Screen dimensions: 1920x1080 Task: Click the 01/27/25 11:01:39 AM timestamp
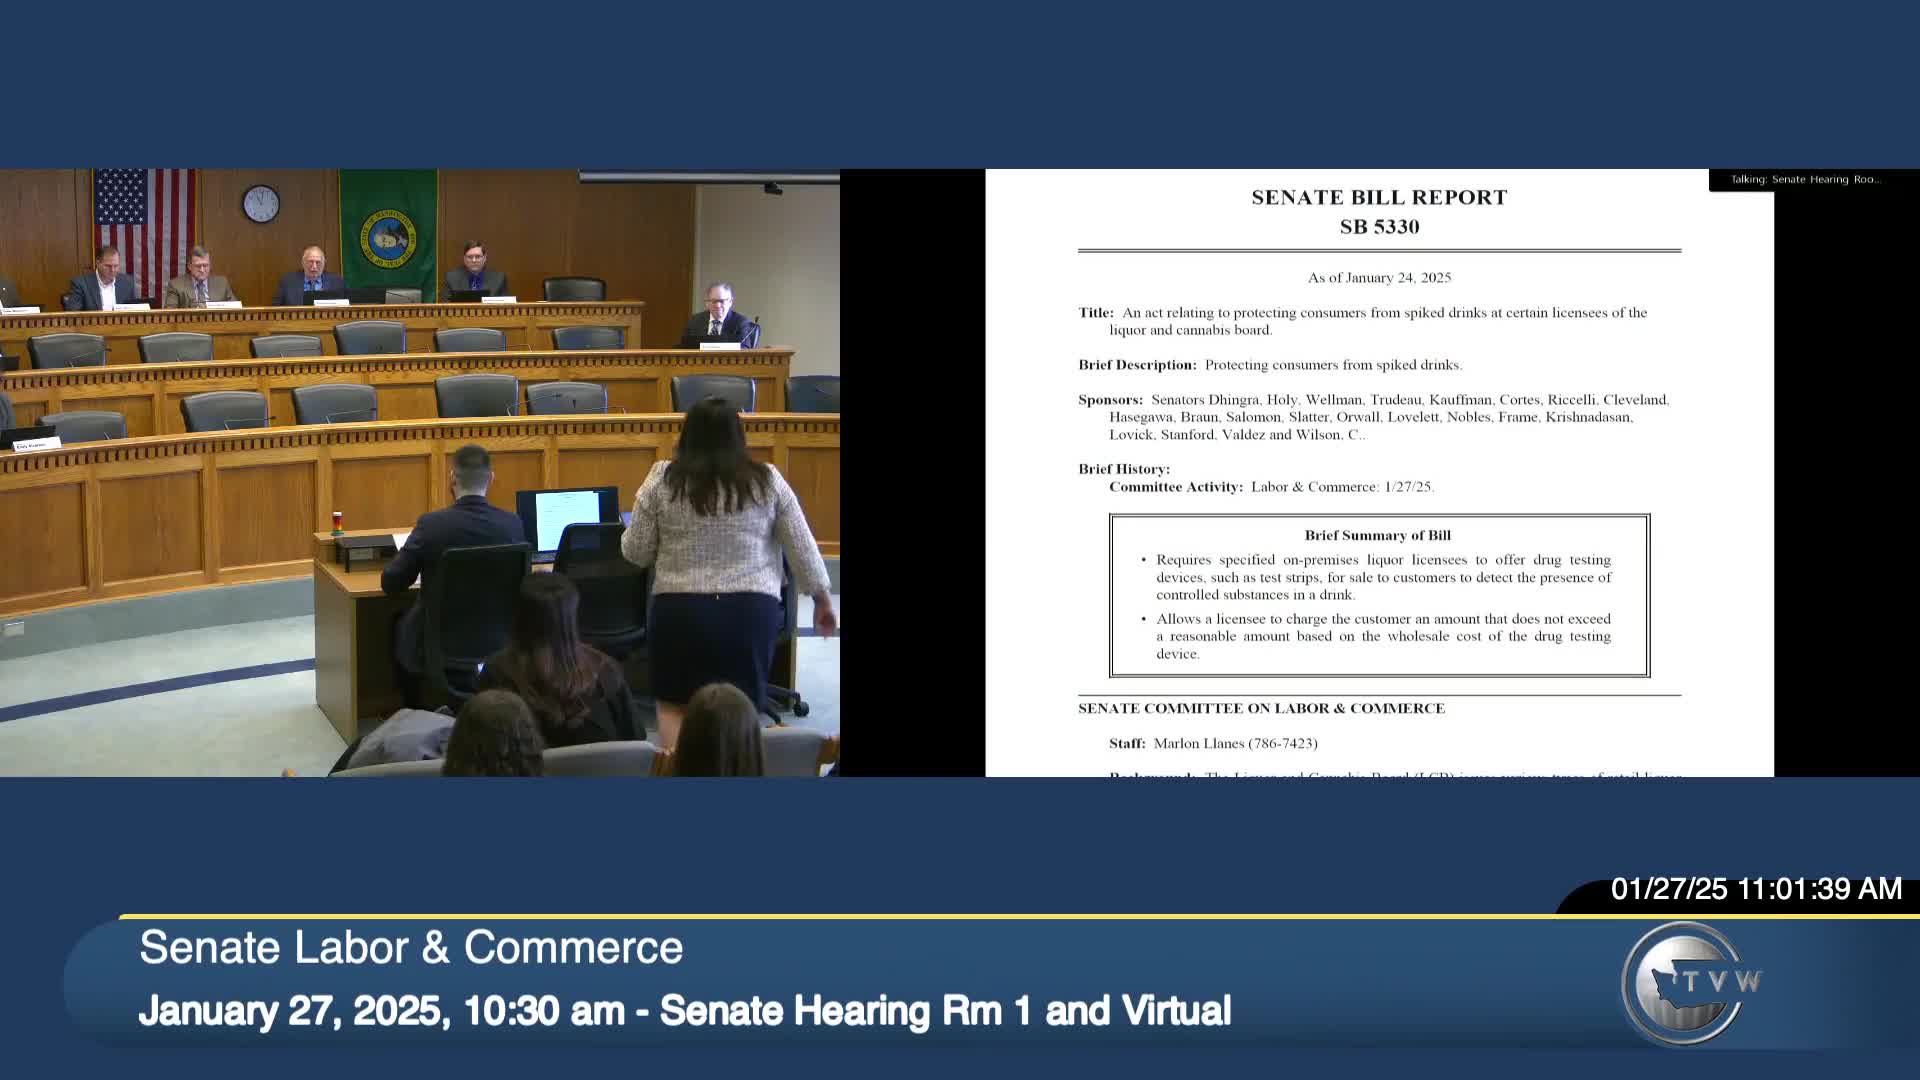[x=1756, y=889]
